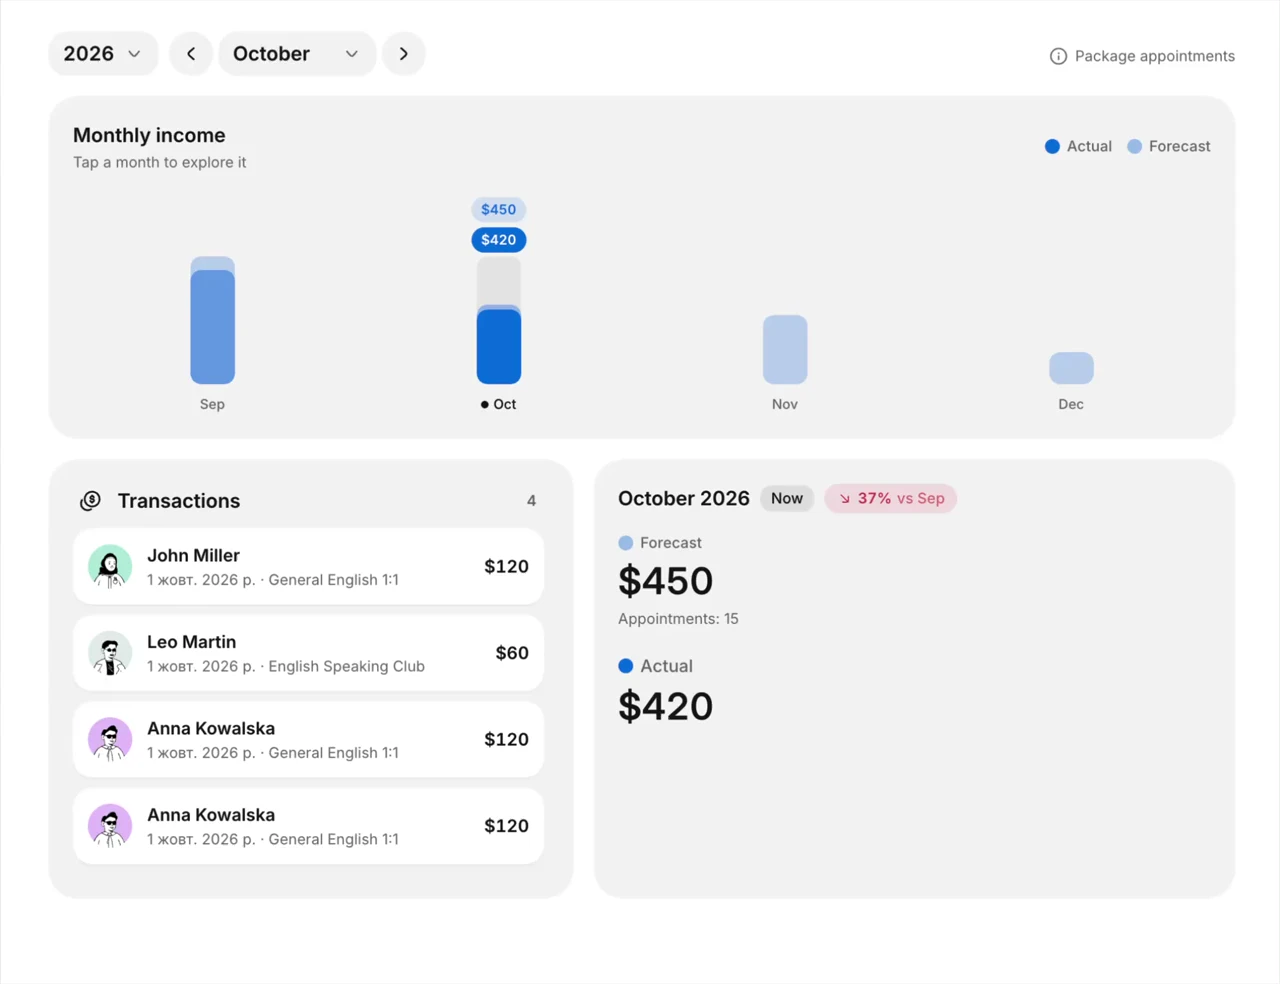Click John Miller's avatar
Image resolution: width=1280 pixels, height=984 pixels.
(110, 566)
